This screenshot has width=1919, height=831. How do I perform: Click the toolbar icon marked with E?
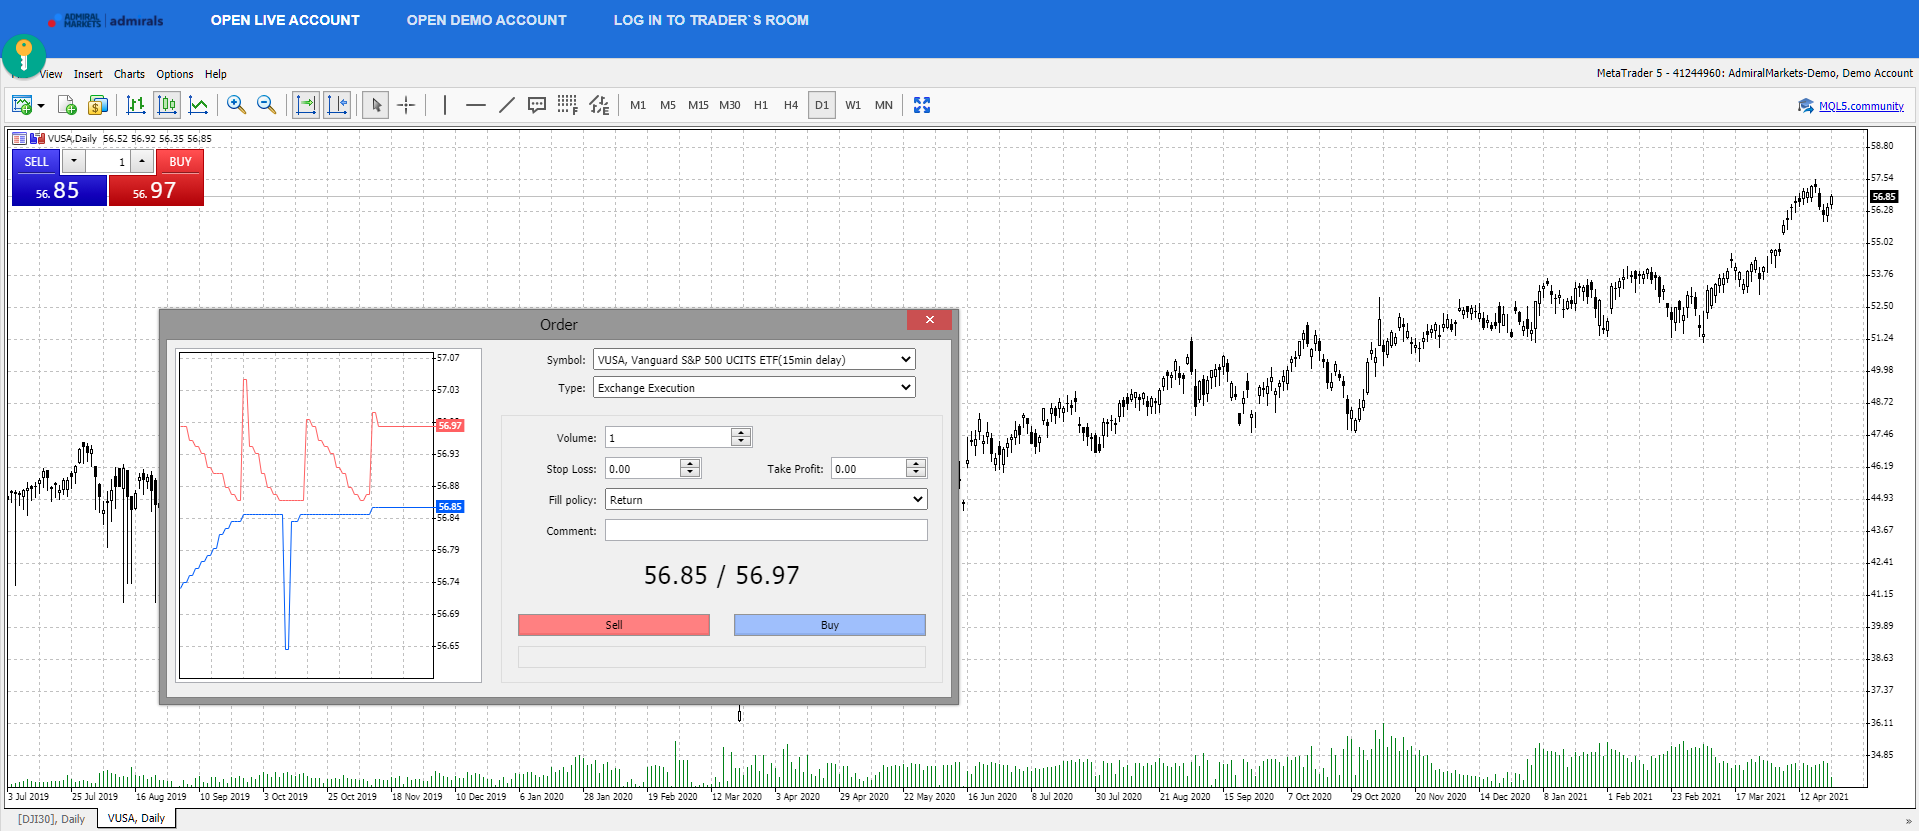599,105
